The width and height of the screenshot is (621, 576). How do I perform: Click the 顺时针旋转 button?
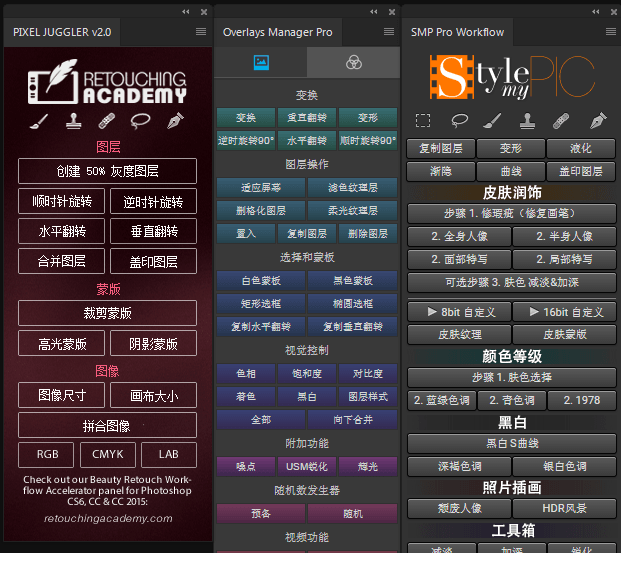[x=61, y=201]
